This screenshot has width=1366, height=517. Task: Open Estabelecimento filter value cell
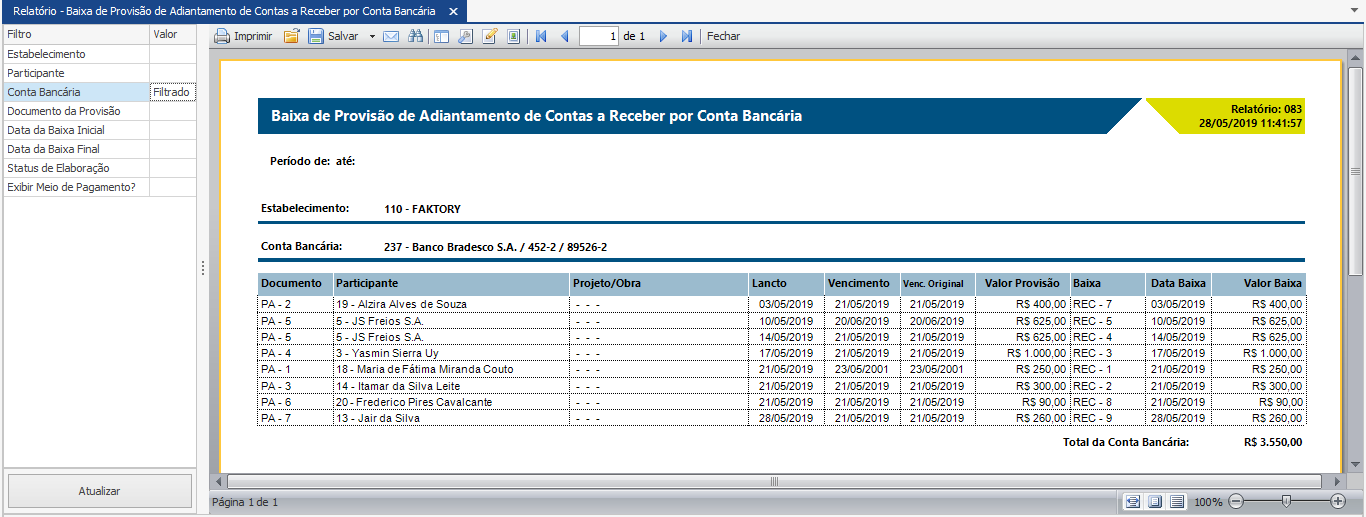coord(172,54)
